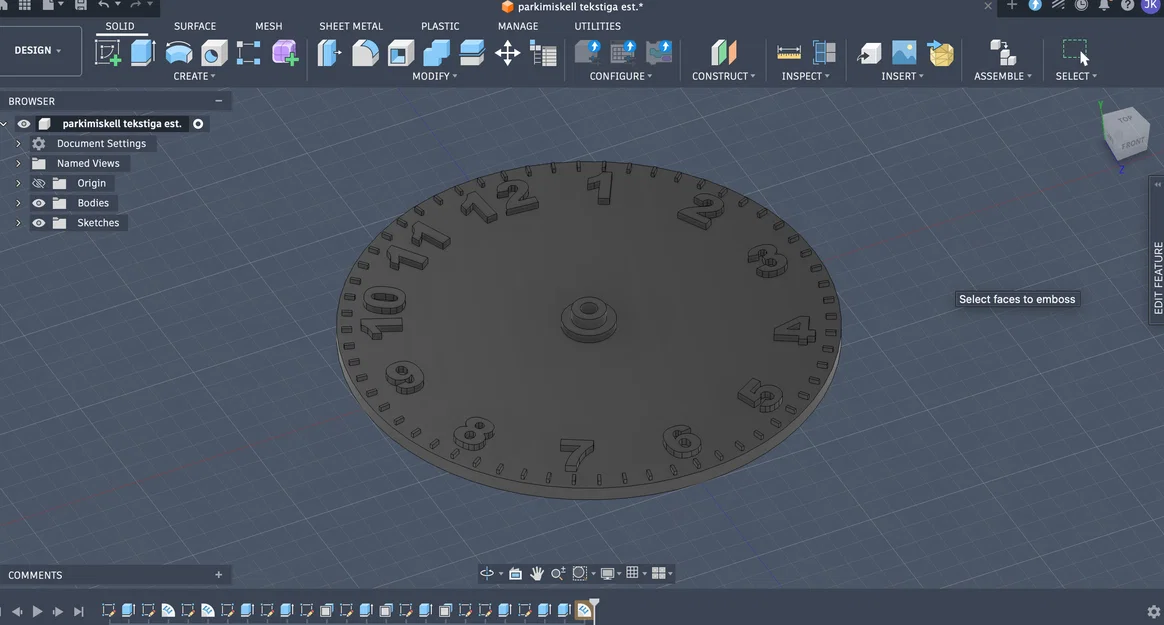Viewport: 1164px width, 625px height.
Task: Select the Revolve tool icon
Action: point(179,53)
